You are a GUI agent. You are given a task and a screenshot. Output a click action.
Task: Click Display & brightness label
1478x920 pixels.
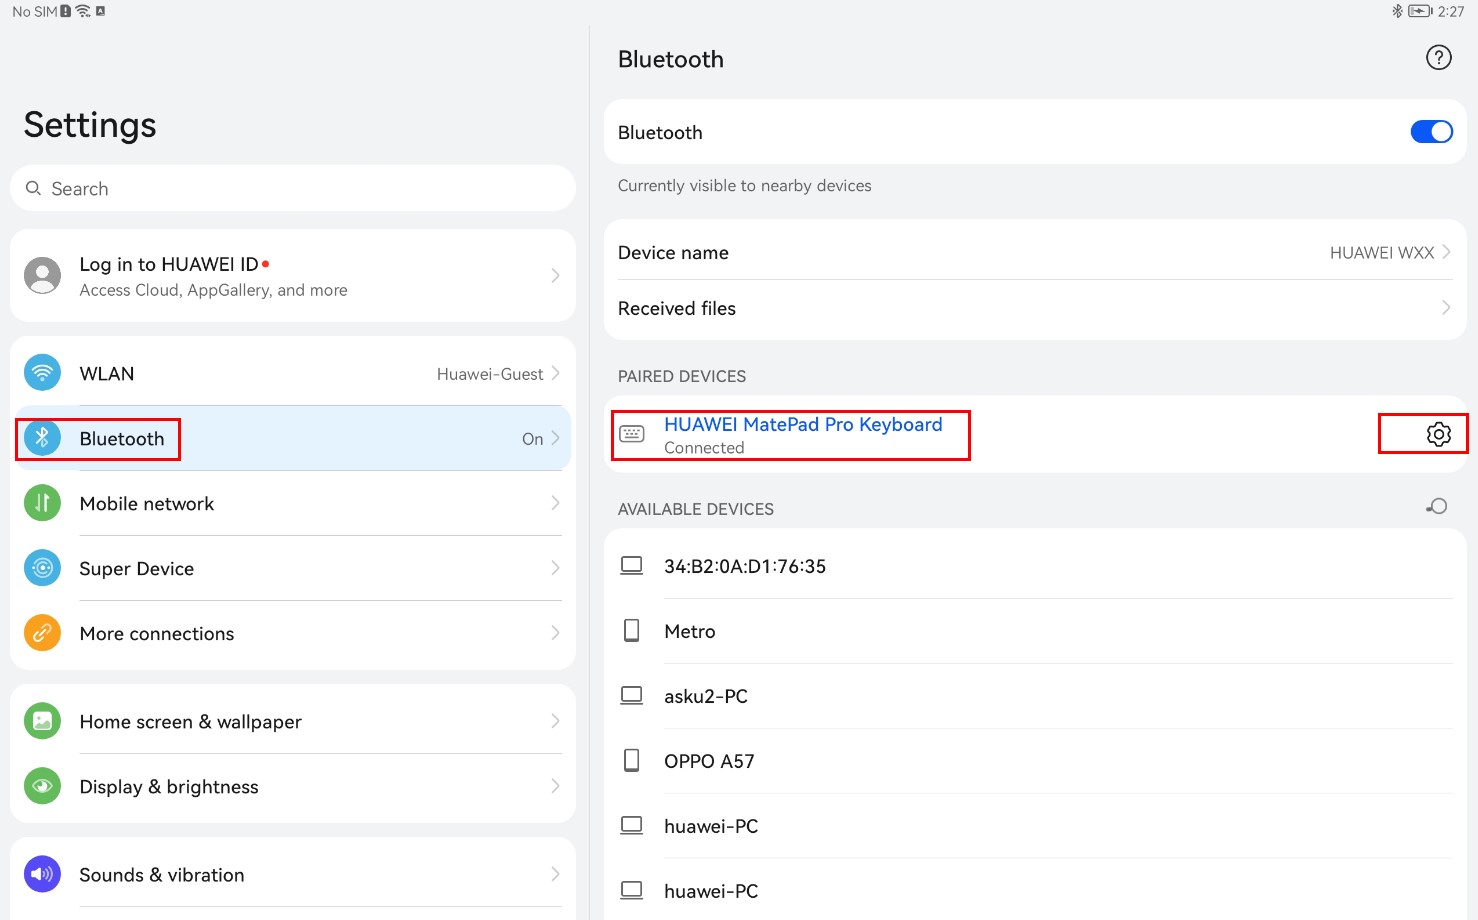169,787
